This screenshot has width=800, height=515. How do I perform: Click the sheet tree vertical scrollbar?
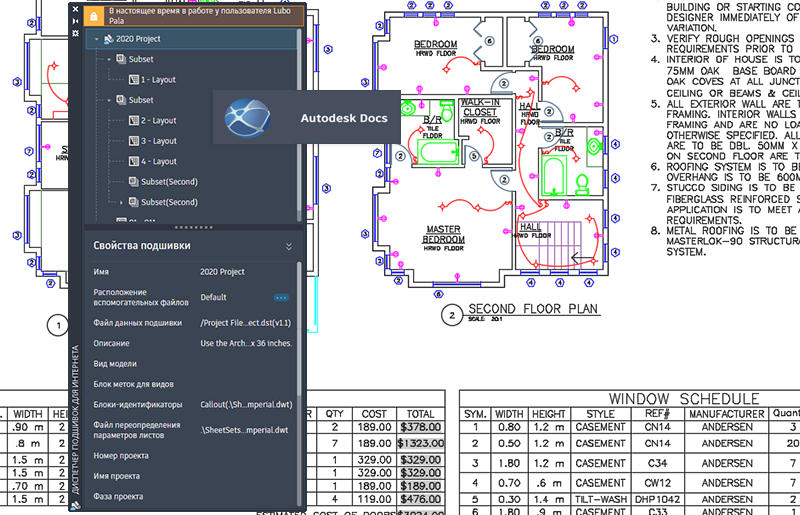(x=299, y=125)
